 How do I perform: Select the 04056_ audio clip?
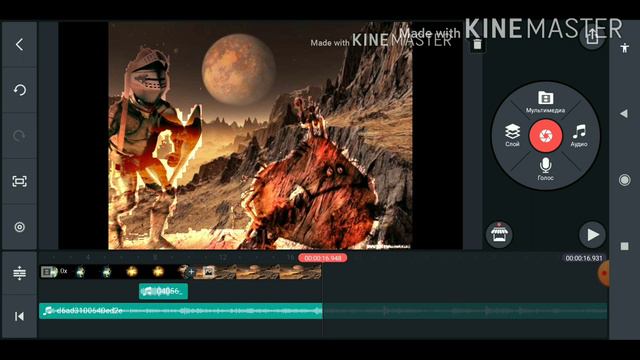(x=163, y=291)
